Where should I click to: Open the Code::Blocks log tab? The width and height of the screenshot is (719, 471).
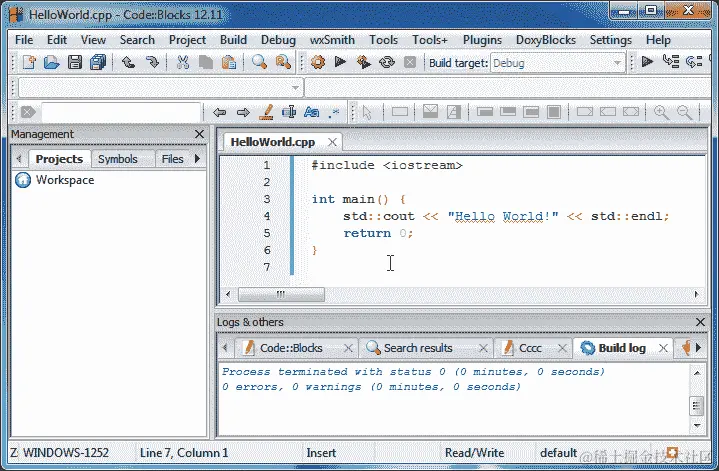click(x=291, y=348)
